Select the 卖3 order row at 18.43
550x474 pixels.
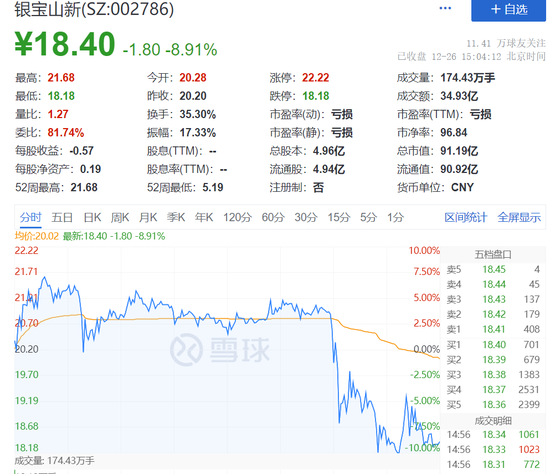[493, 299]
